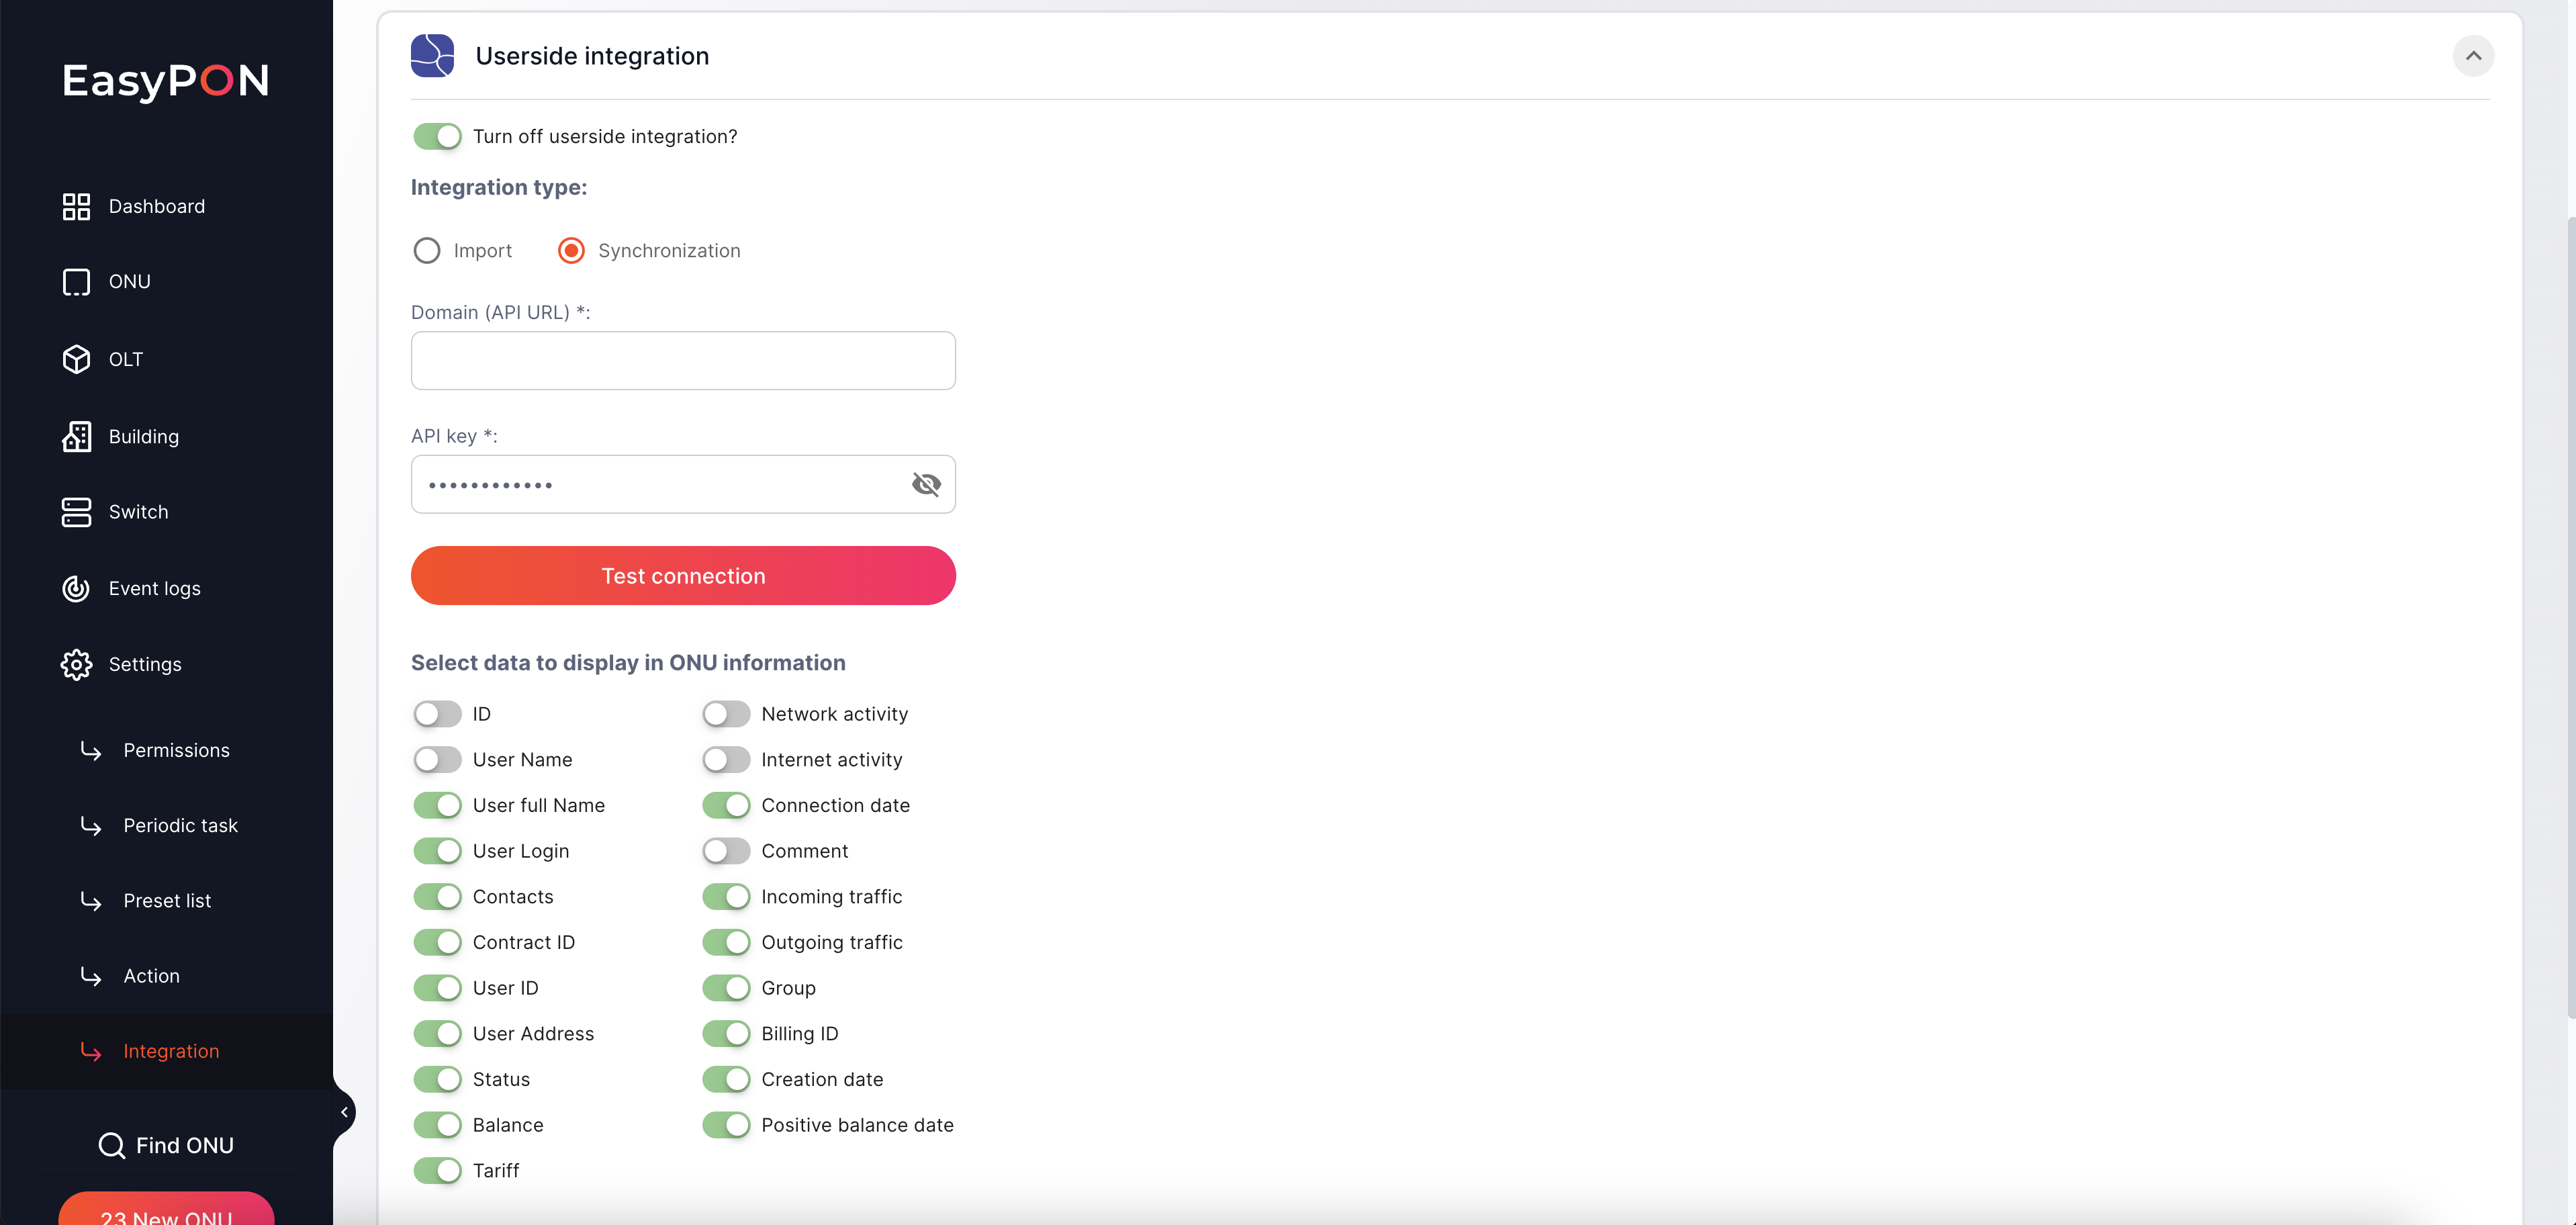2576x1225 pixels.
Task: Click the Building icon in sidebar
Action: pos(76,436)
